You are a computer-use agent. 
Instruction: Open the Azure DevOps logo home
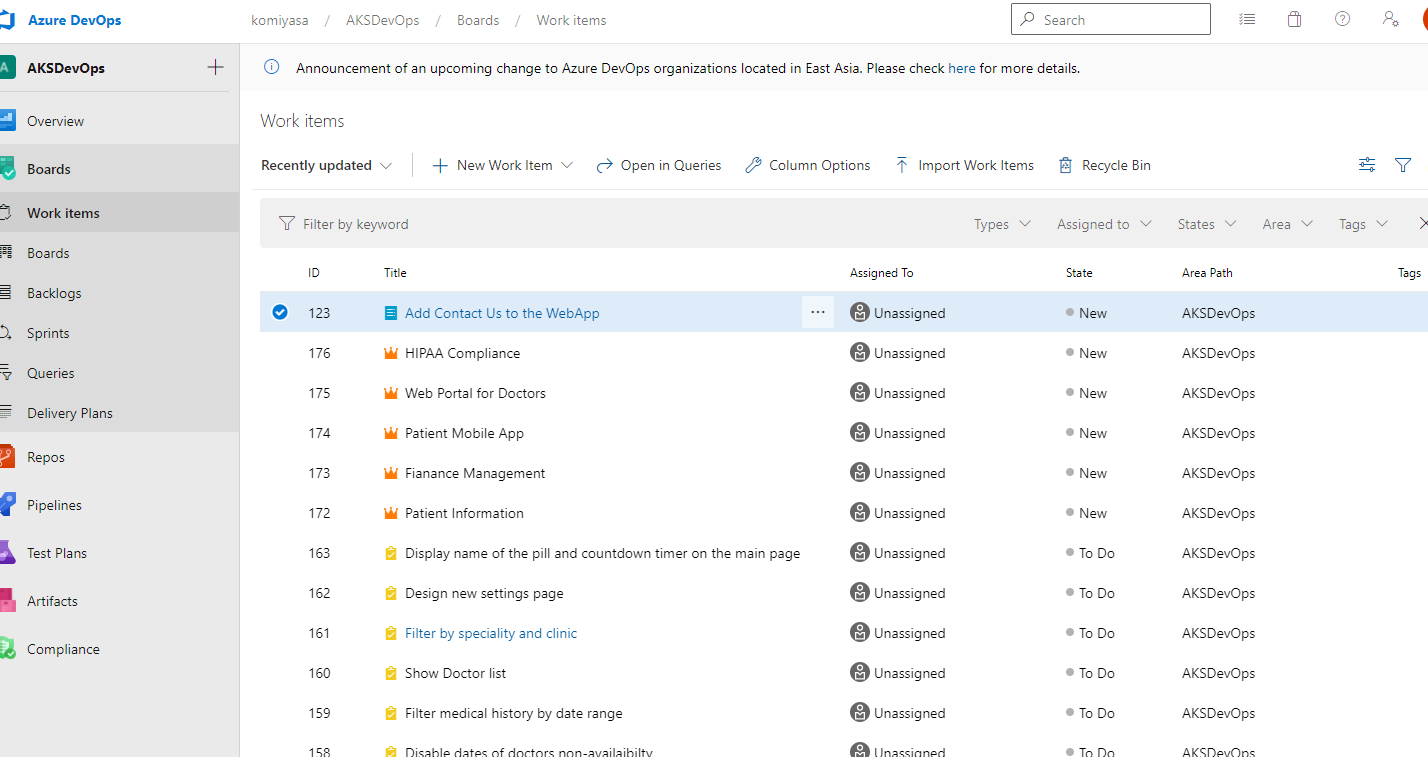[x=61, y=20]
